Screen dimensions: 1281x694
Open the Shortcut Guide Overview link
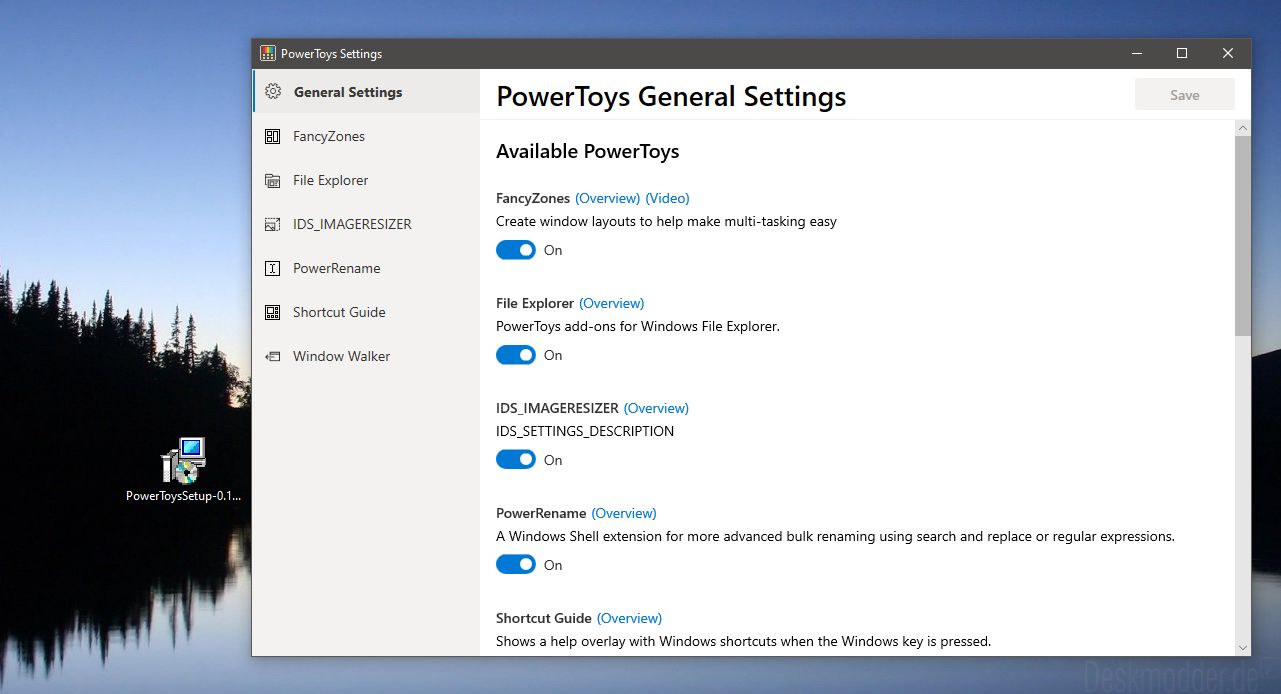click(x=630, y=618)
